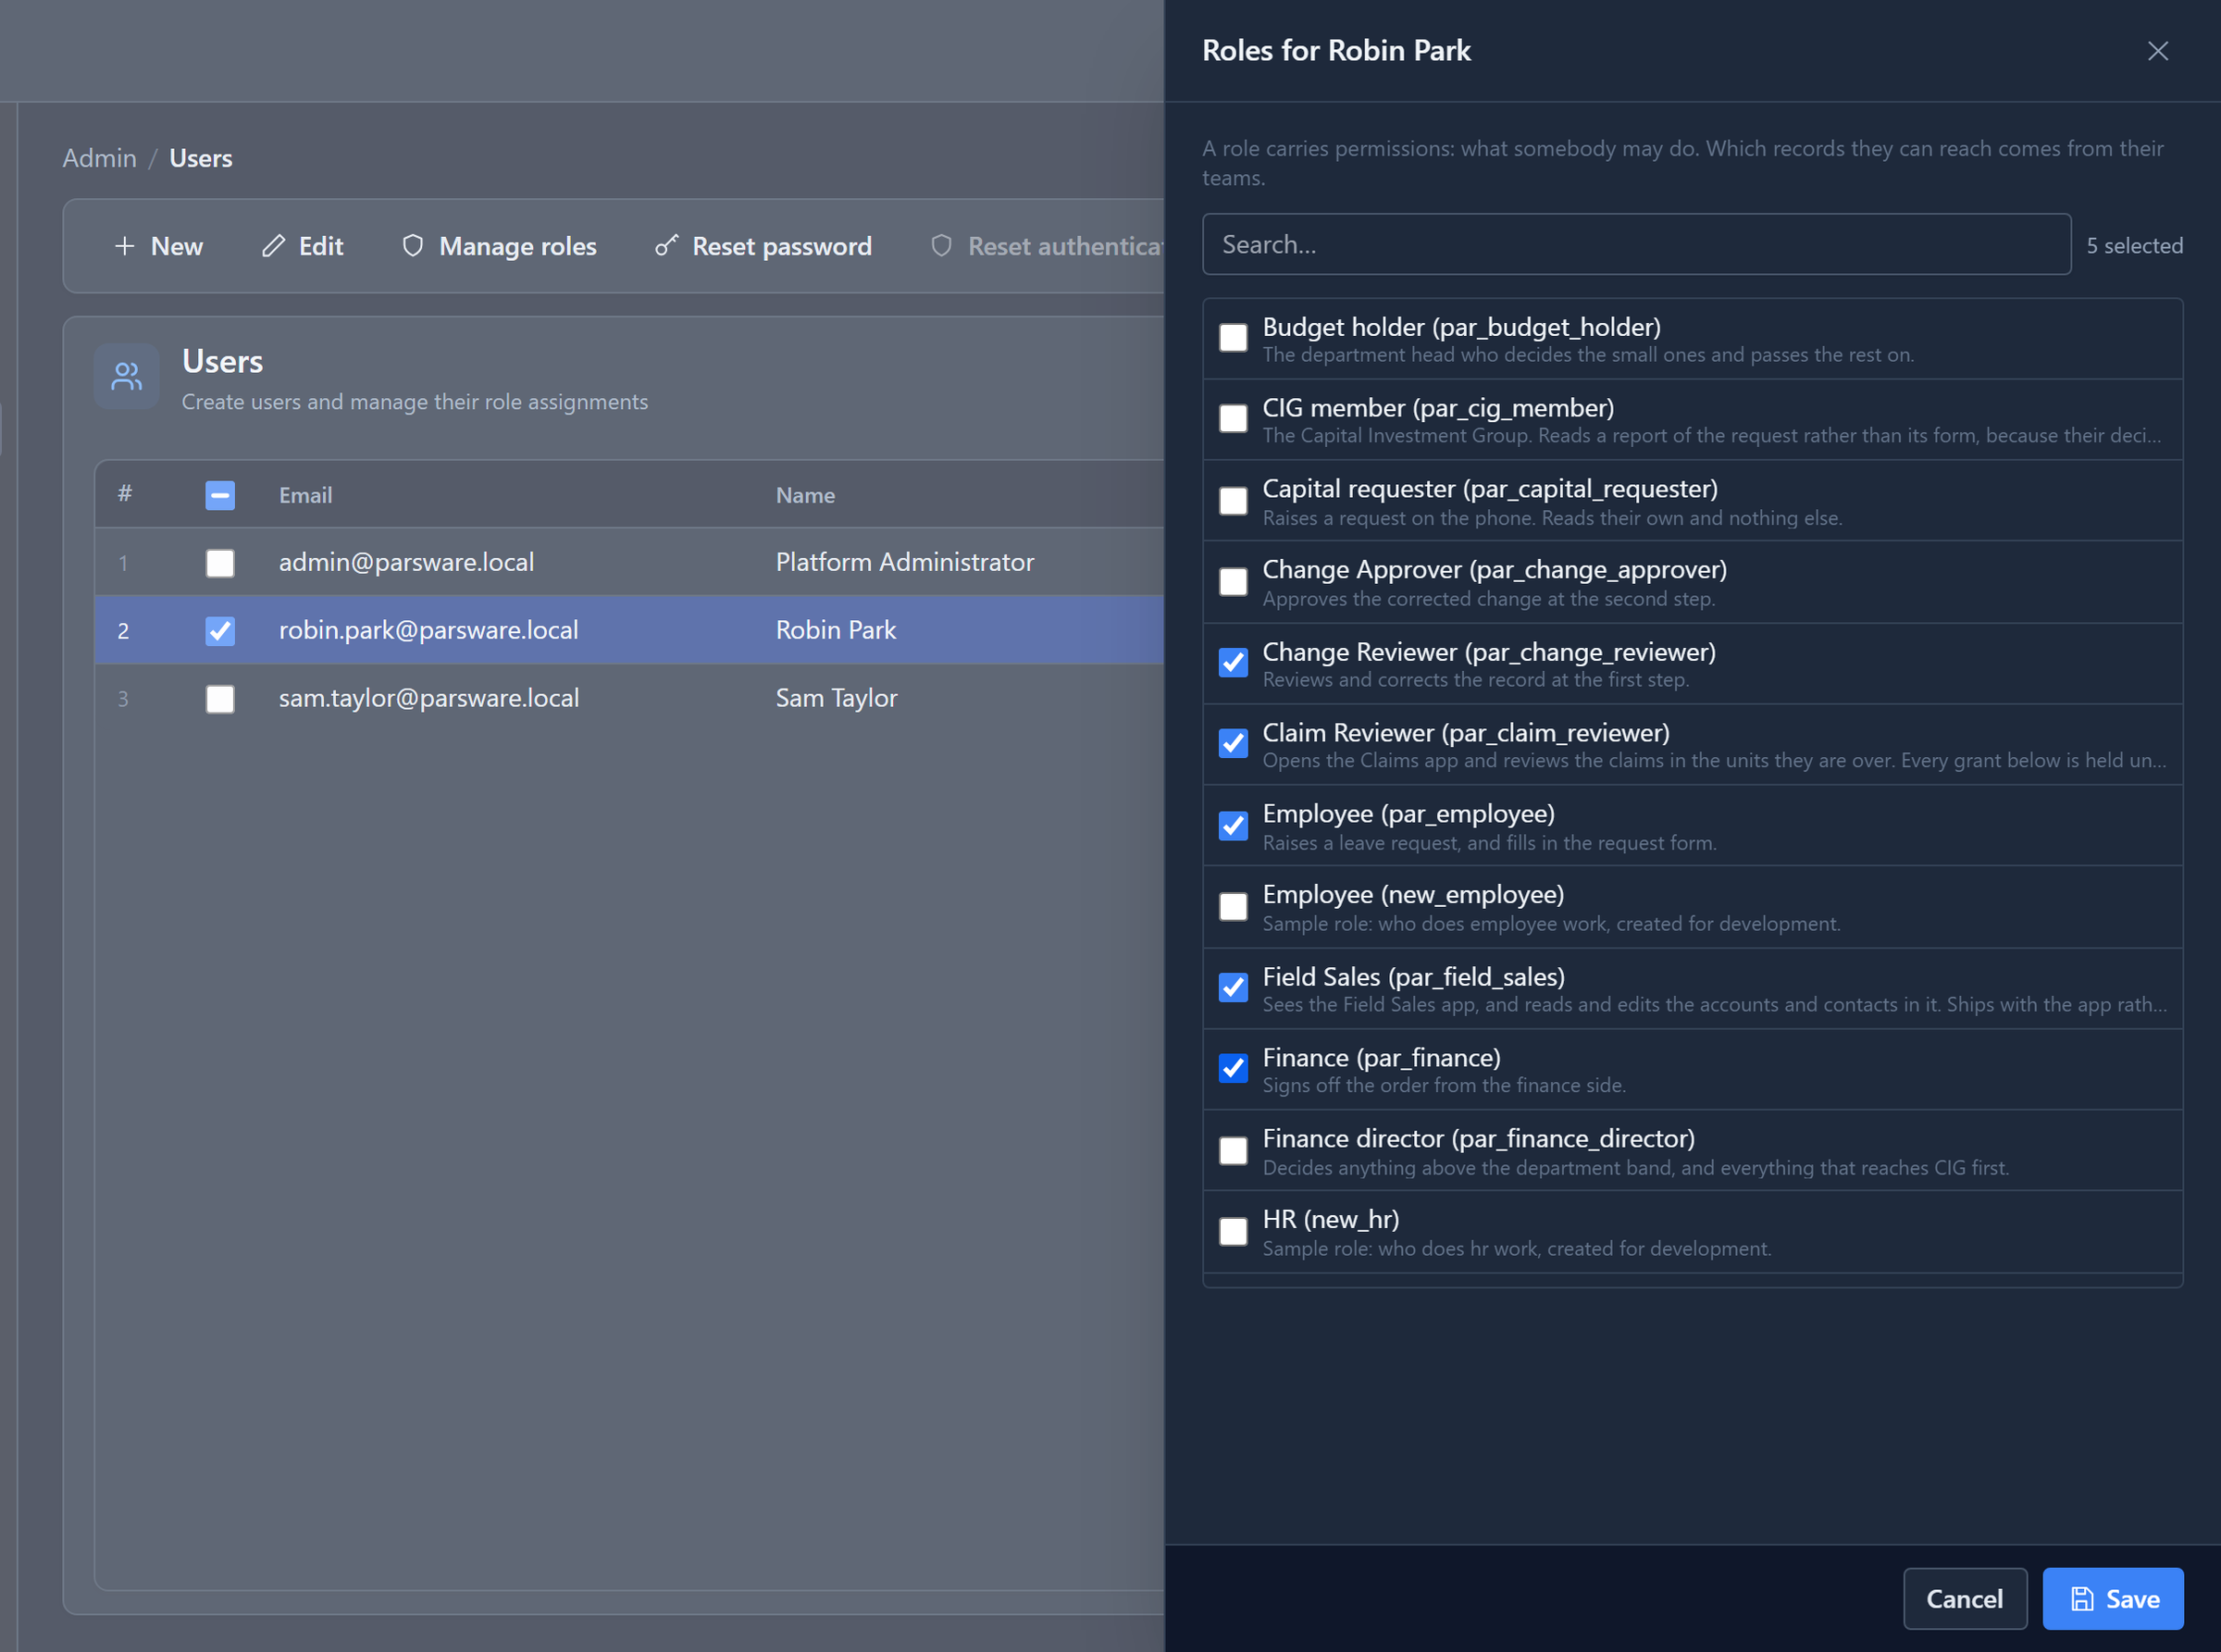
Task: Click the '#' column header
Action: (125, 493)
